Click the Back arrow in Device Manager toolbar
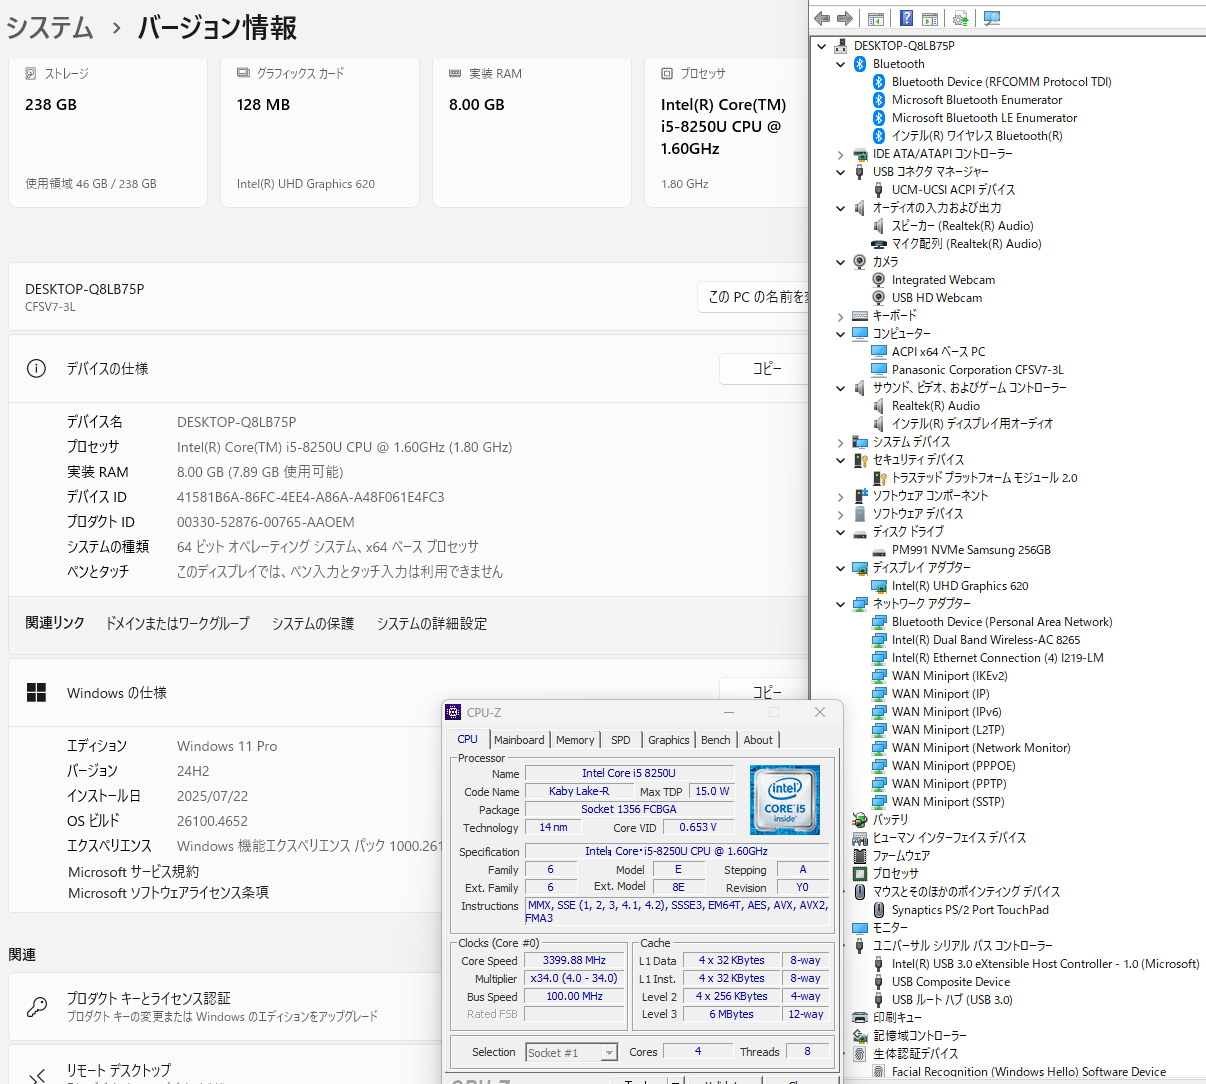This screenshot has width=1206, height=1084. click(x=822, y=18)
